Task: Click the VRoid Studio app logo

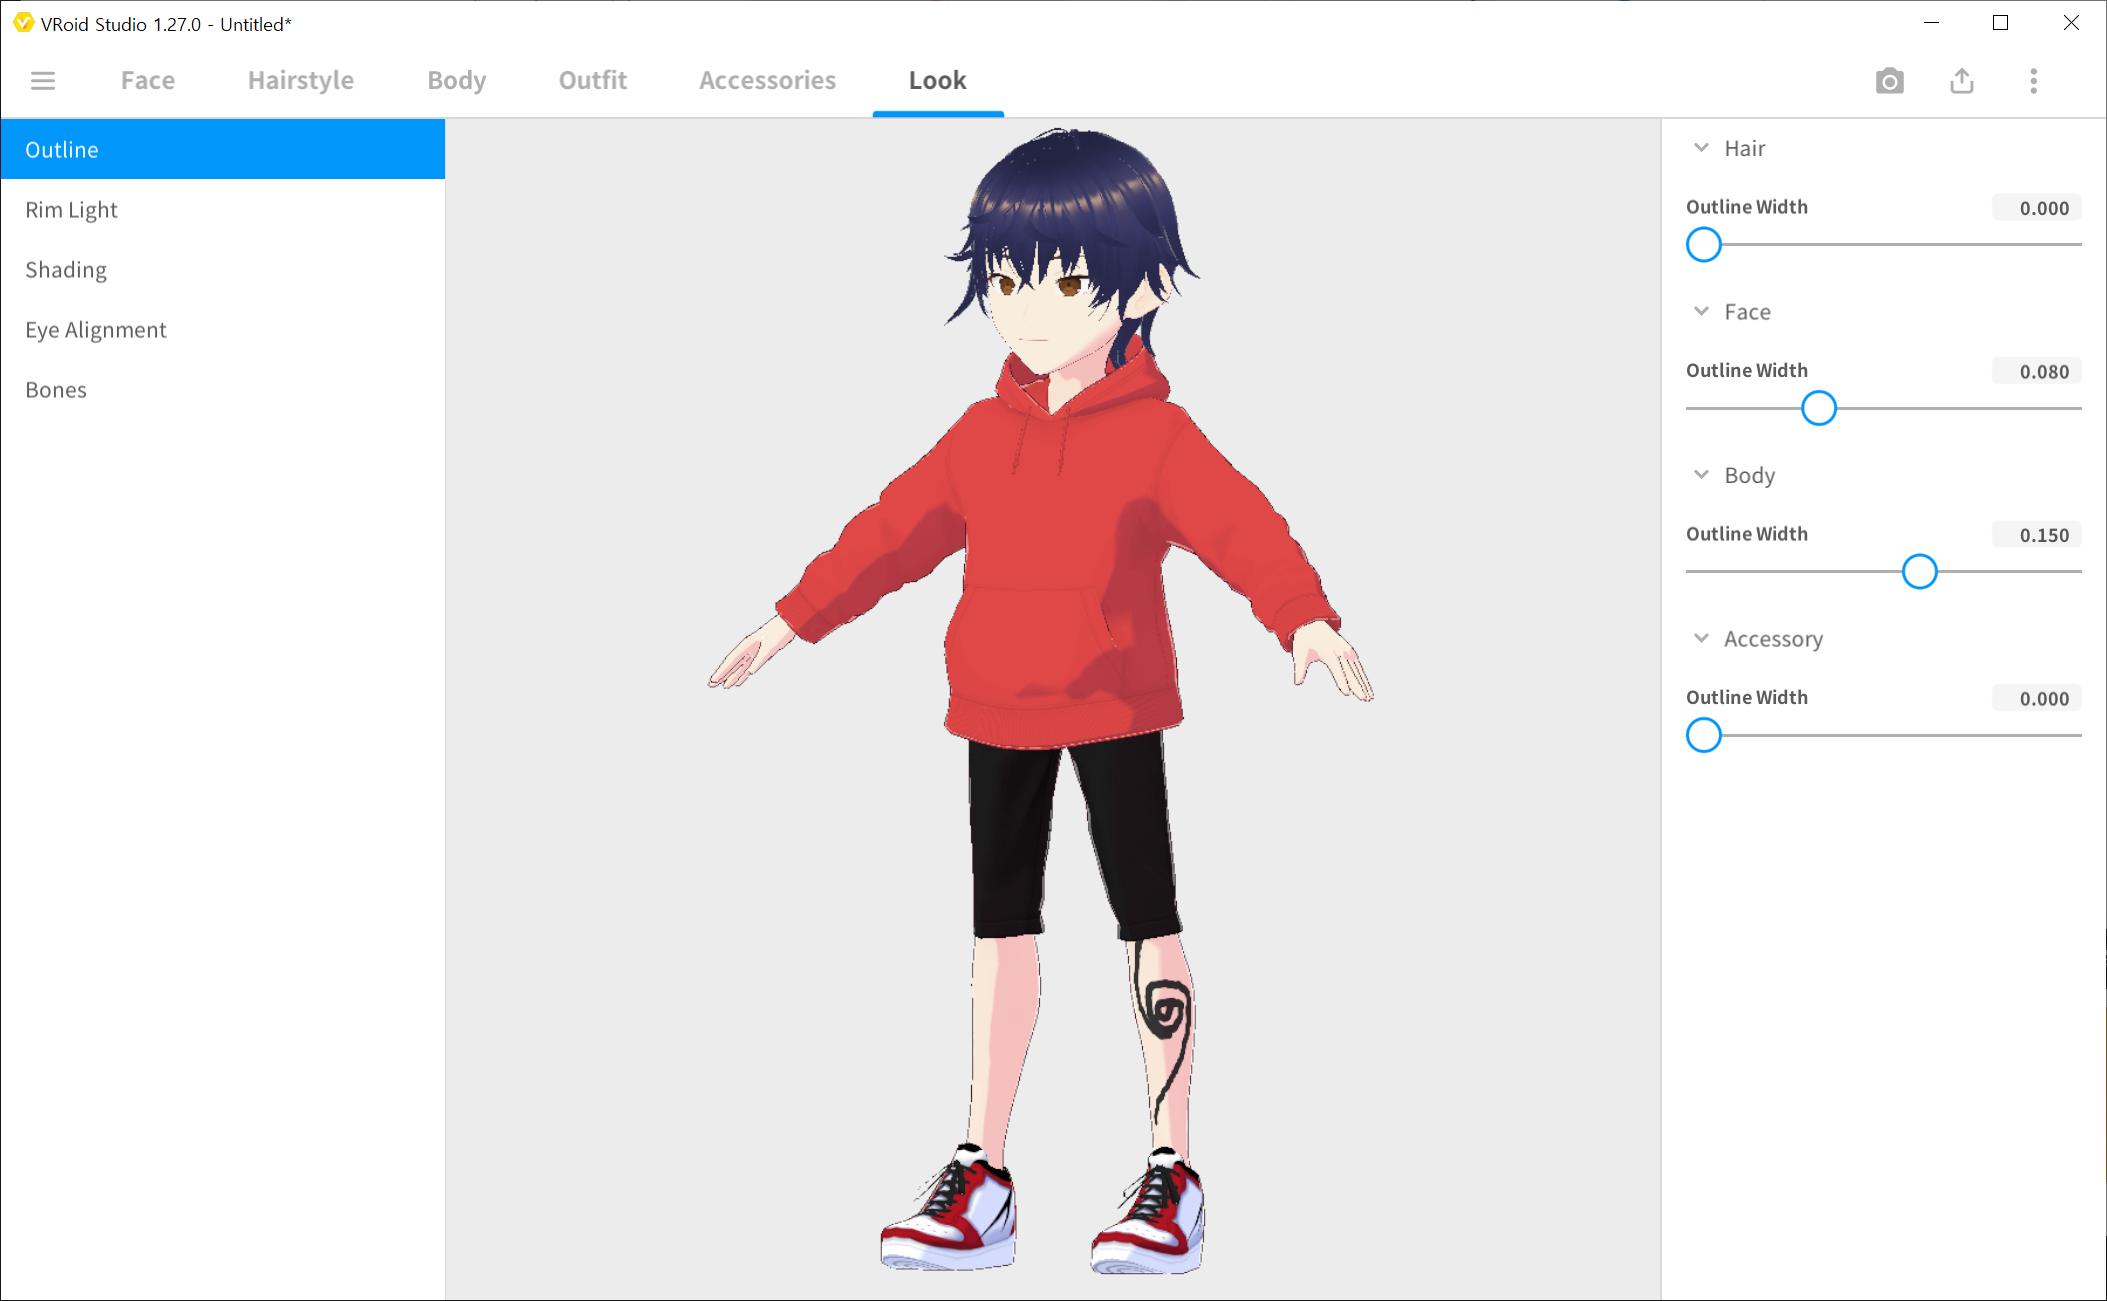Action: [x=23, y=23]
